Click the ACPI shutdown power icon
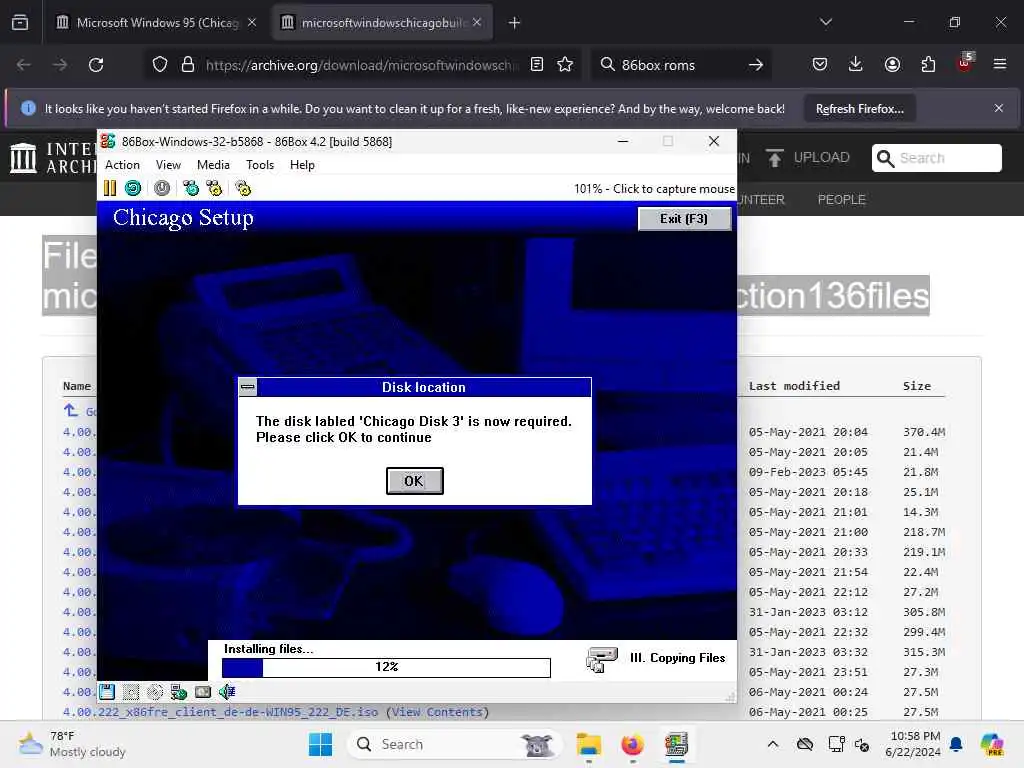 click(162, 189)
